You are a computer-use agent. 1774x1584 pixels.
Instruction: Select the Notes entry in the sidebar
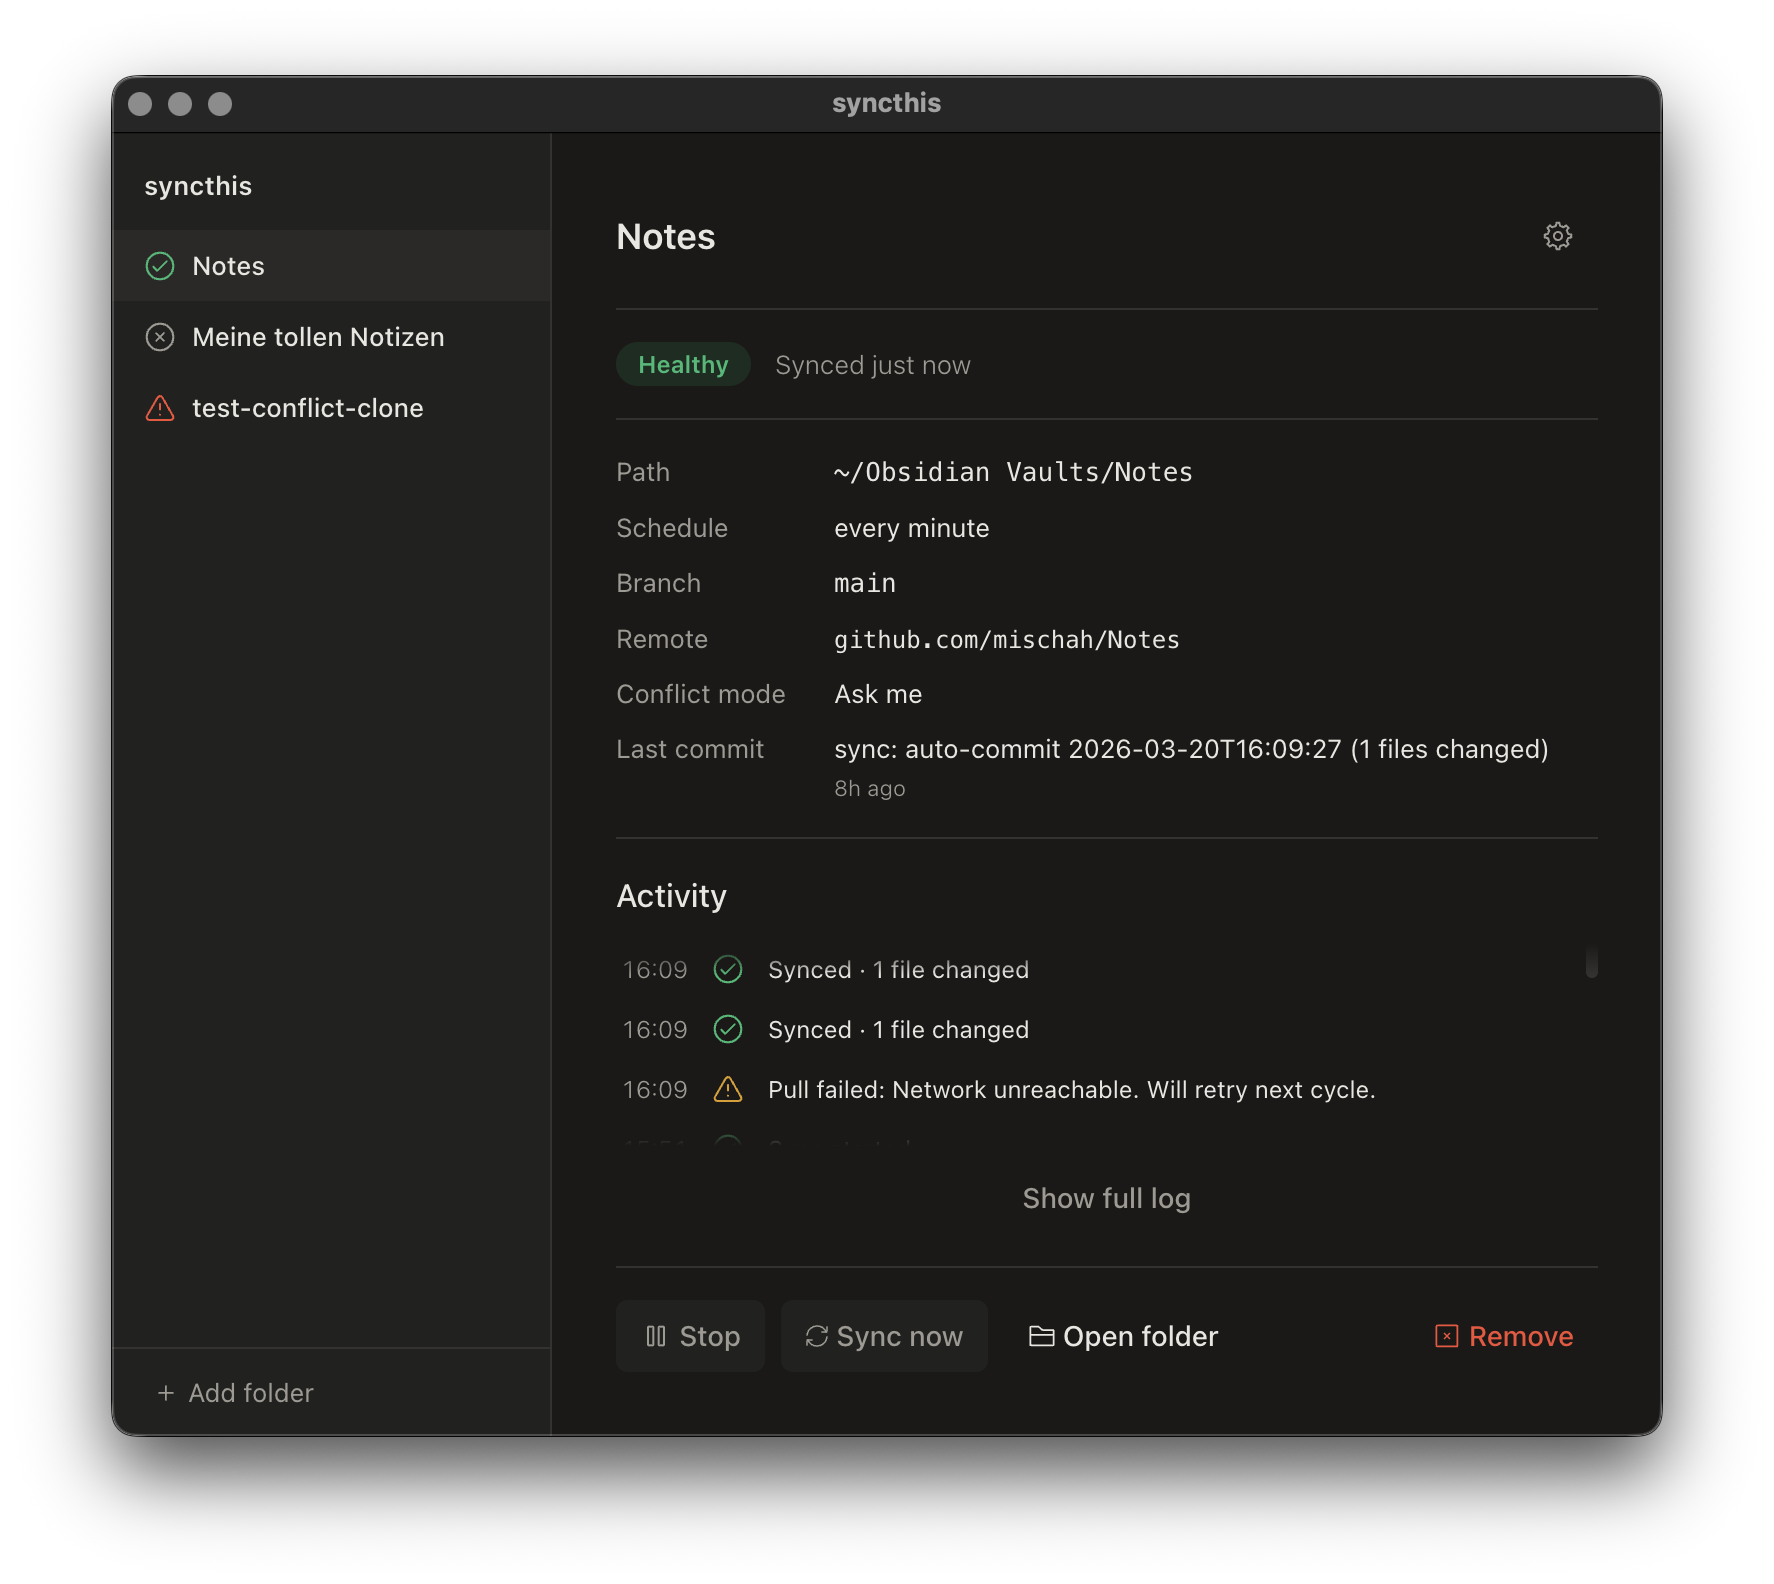pyautogui.click(x=228, y=266)
